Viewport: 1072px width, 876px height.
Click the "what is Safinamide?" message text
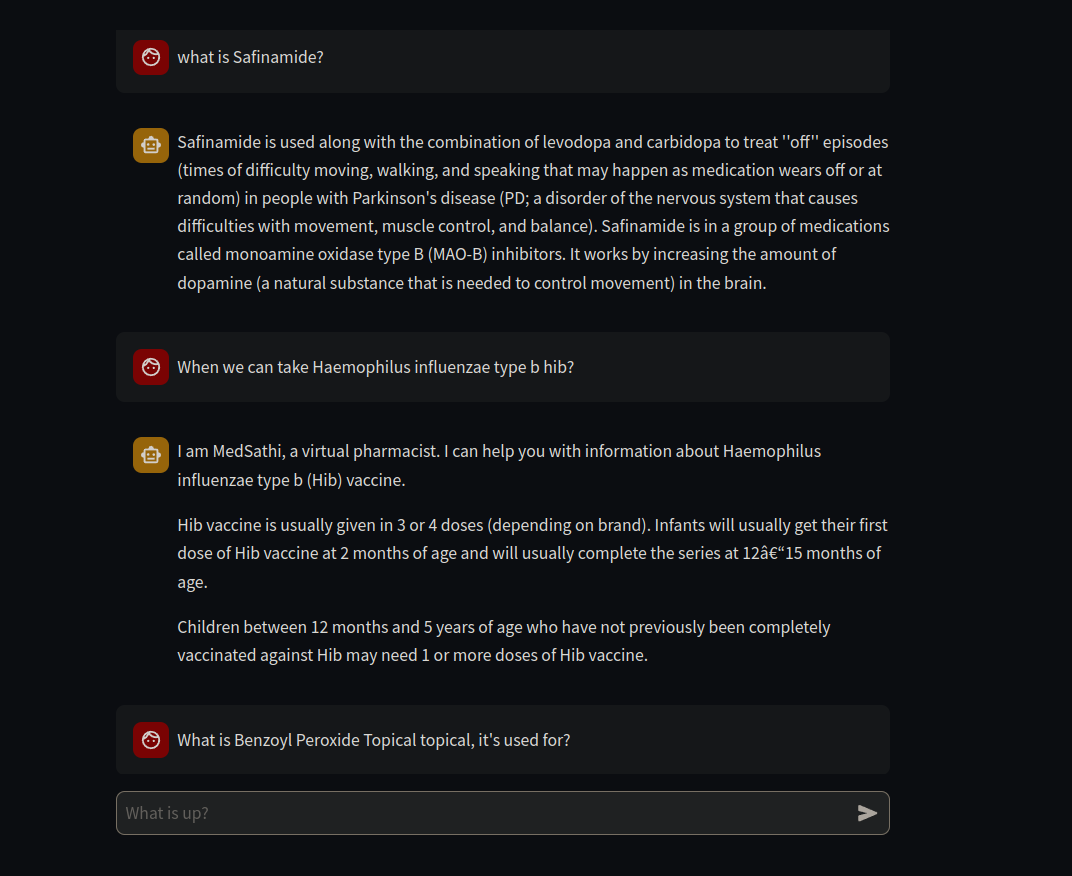click(x=250, y=57)
